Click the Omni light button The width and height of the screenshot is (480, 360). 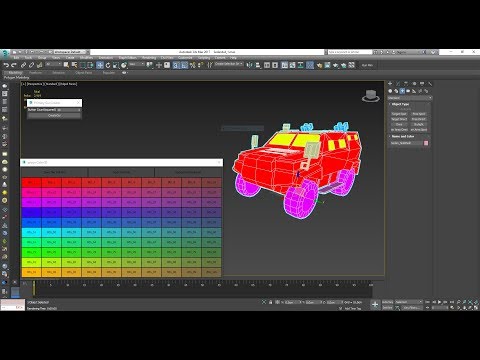coord(399,124)
